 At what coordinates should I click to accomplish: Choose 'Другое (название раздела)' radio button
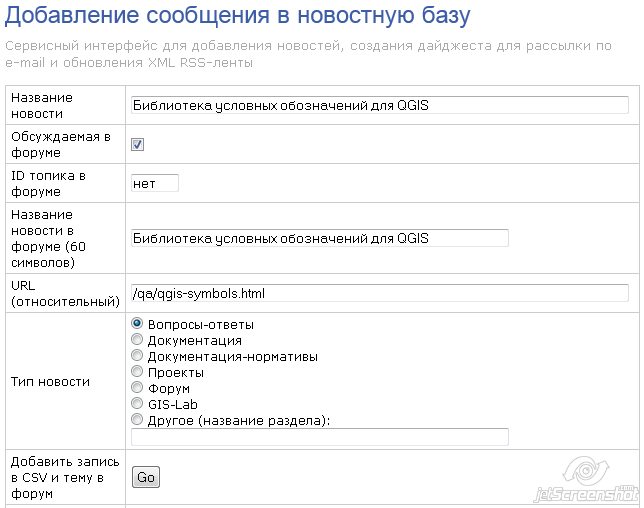pyautogui.click(x=137, y=419)
